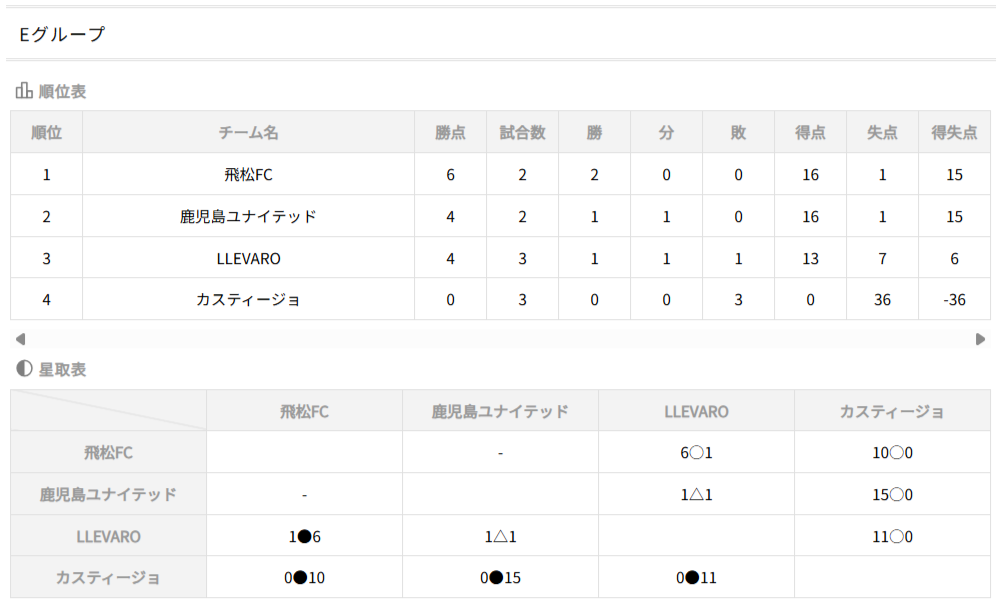Image resolution: width=998 pixels, height=606 pixels.
Task: Click the 失点 column header
Action: (x=882, y=132)
